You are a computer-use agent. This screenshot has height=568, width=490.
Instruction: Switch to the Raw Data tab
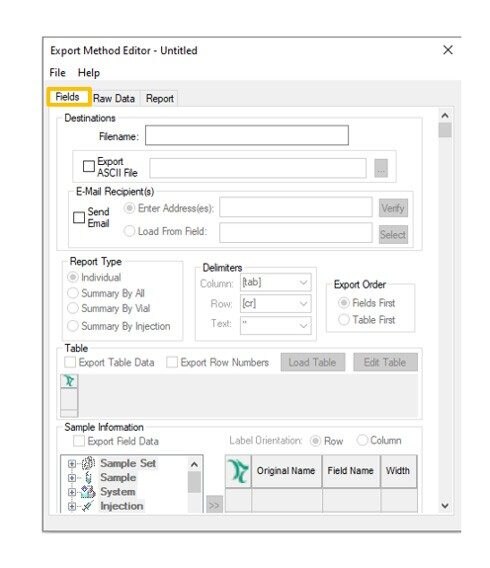click(x=114, y=99)
